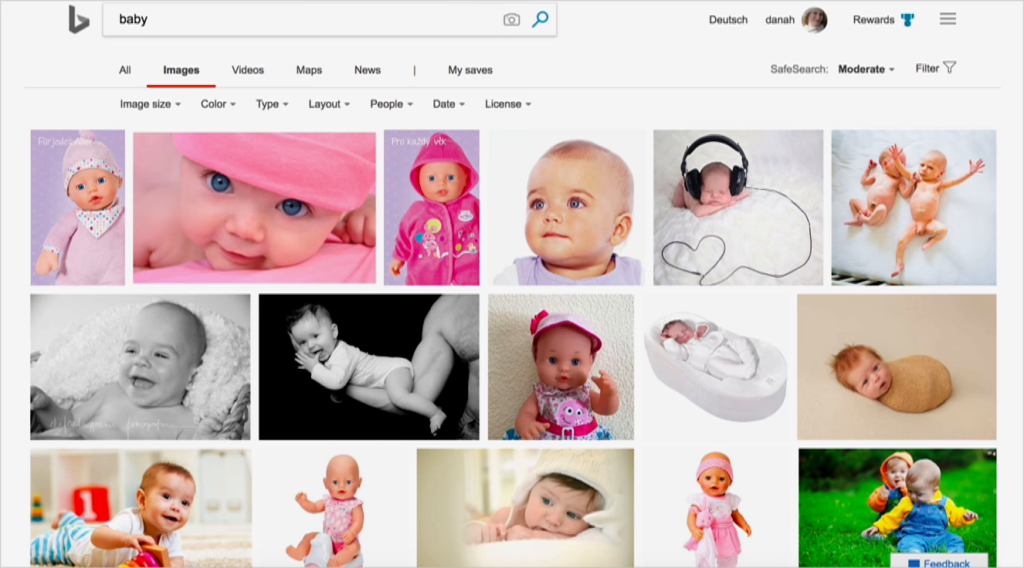Expand the Type filter dropdown

272,104
